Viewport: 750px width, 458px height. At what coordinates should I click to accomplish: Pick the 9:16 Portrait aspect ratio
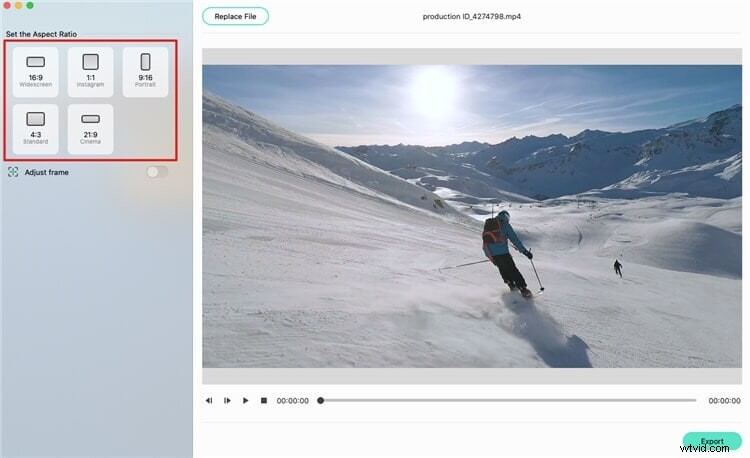coord(145,72)
